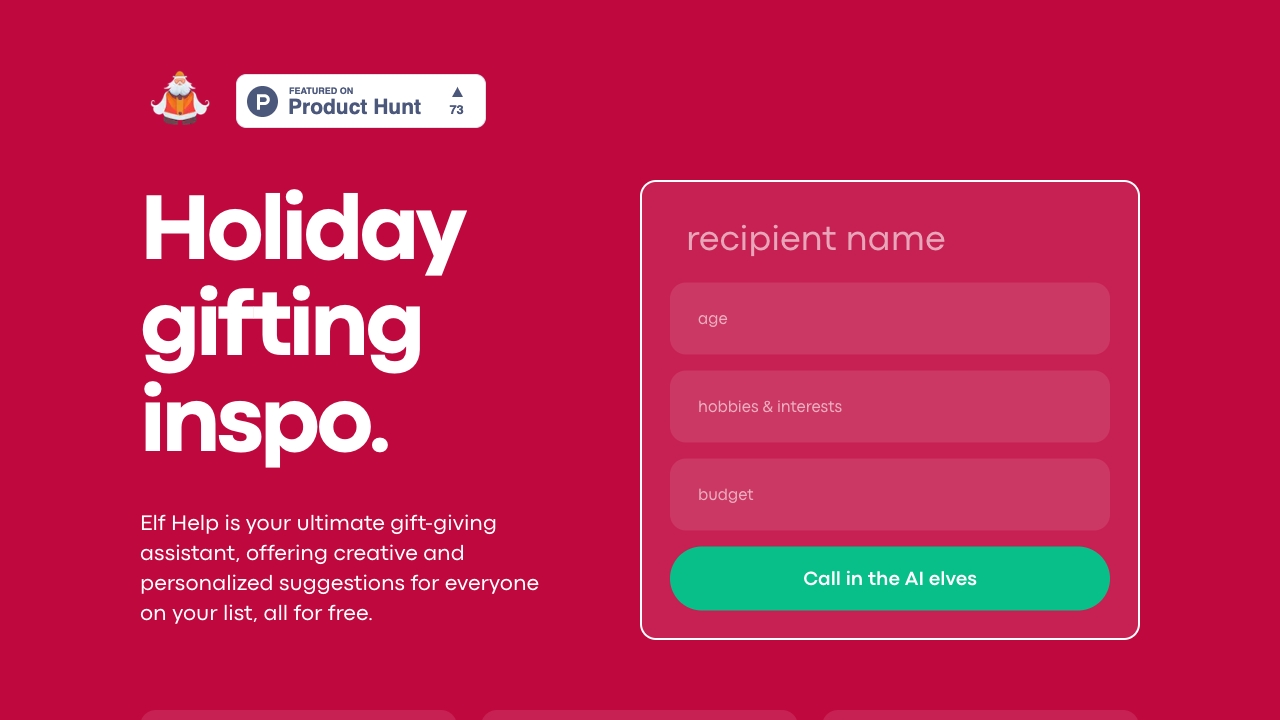This screenshot has width=1280, height=720.
Task: Click the upvote triangle on Product Hunt badge
Action: point(457,92)
